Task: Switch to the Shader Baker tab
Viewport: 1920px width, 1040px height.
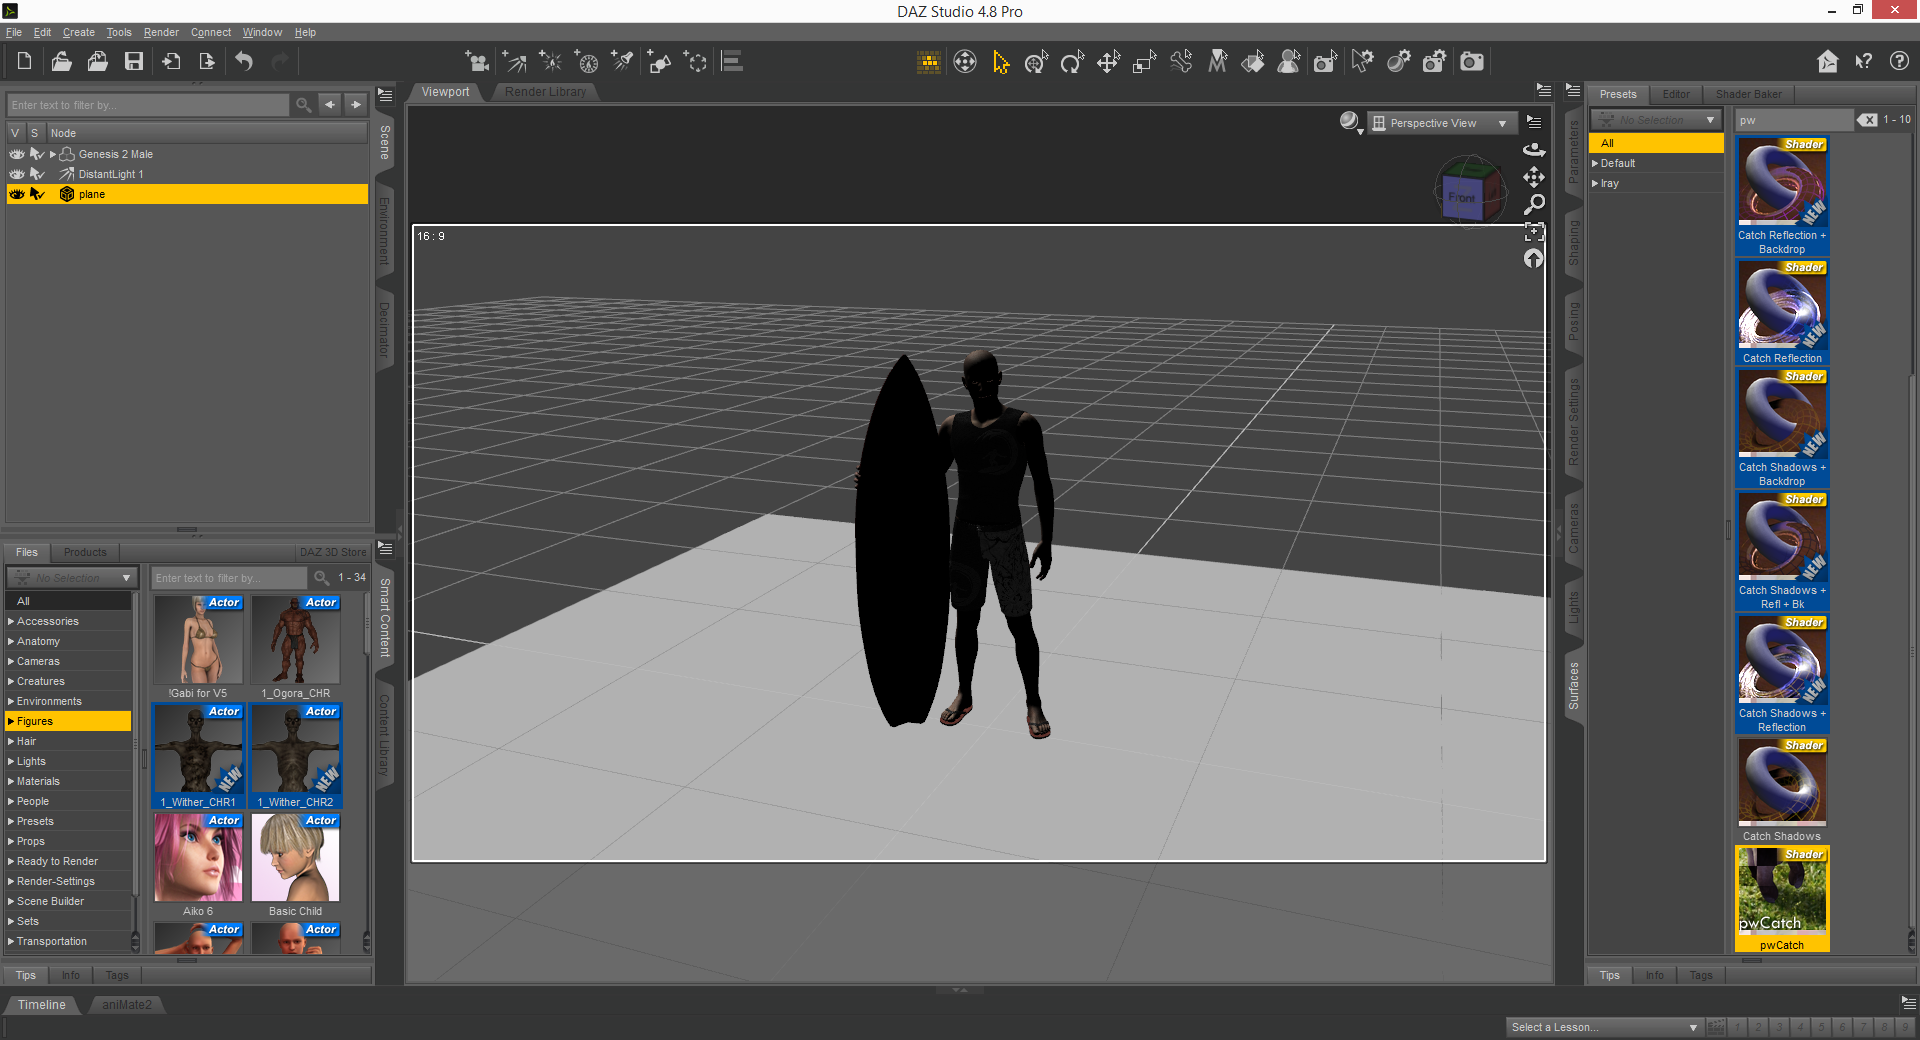Action: [x=1748, y=94]
